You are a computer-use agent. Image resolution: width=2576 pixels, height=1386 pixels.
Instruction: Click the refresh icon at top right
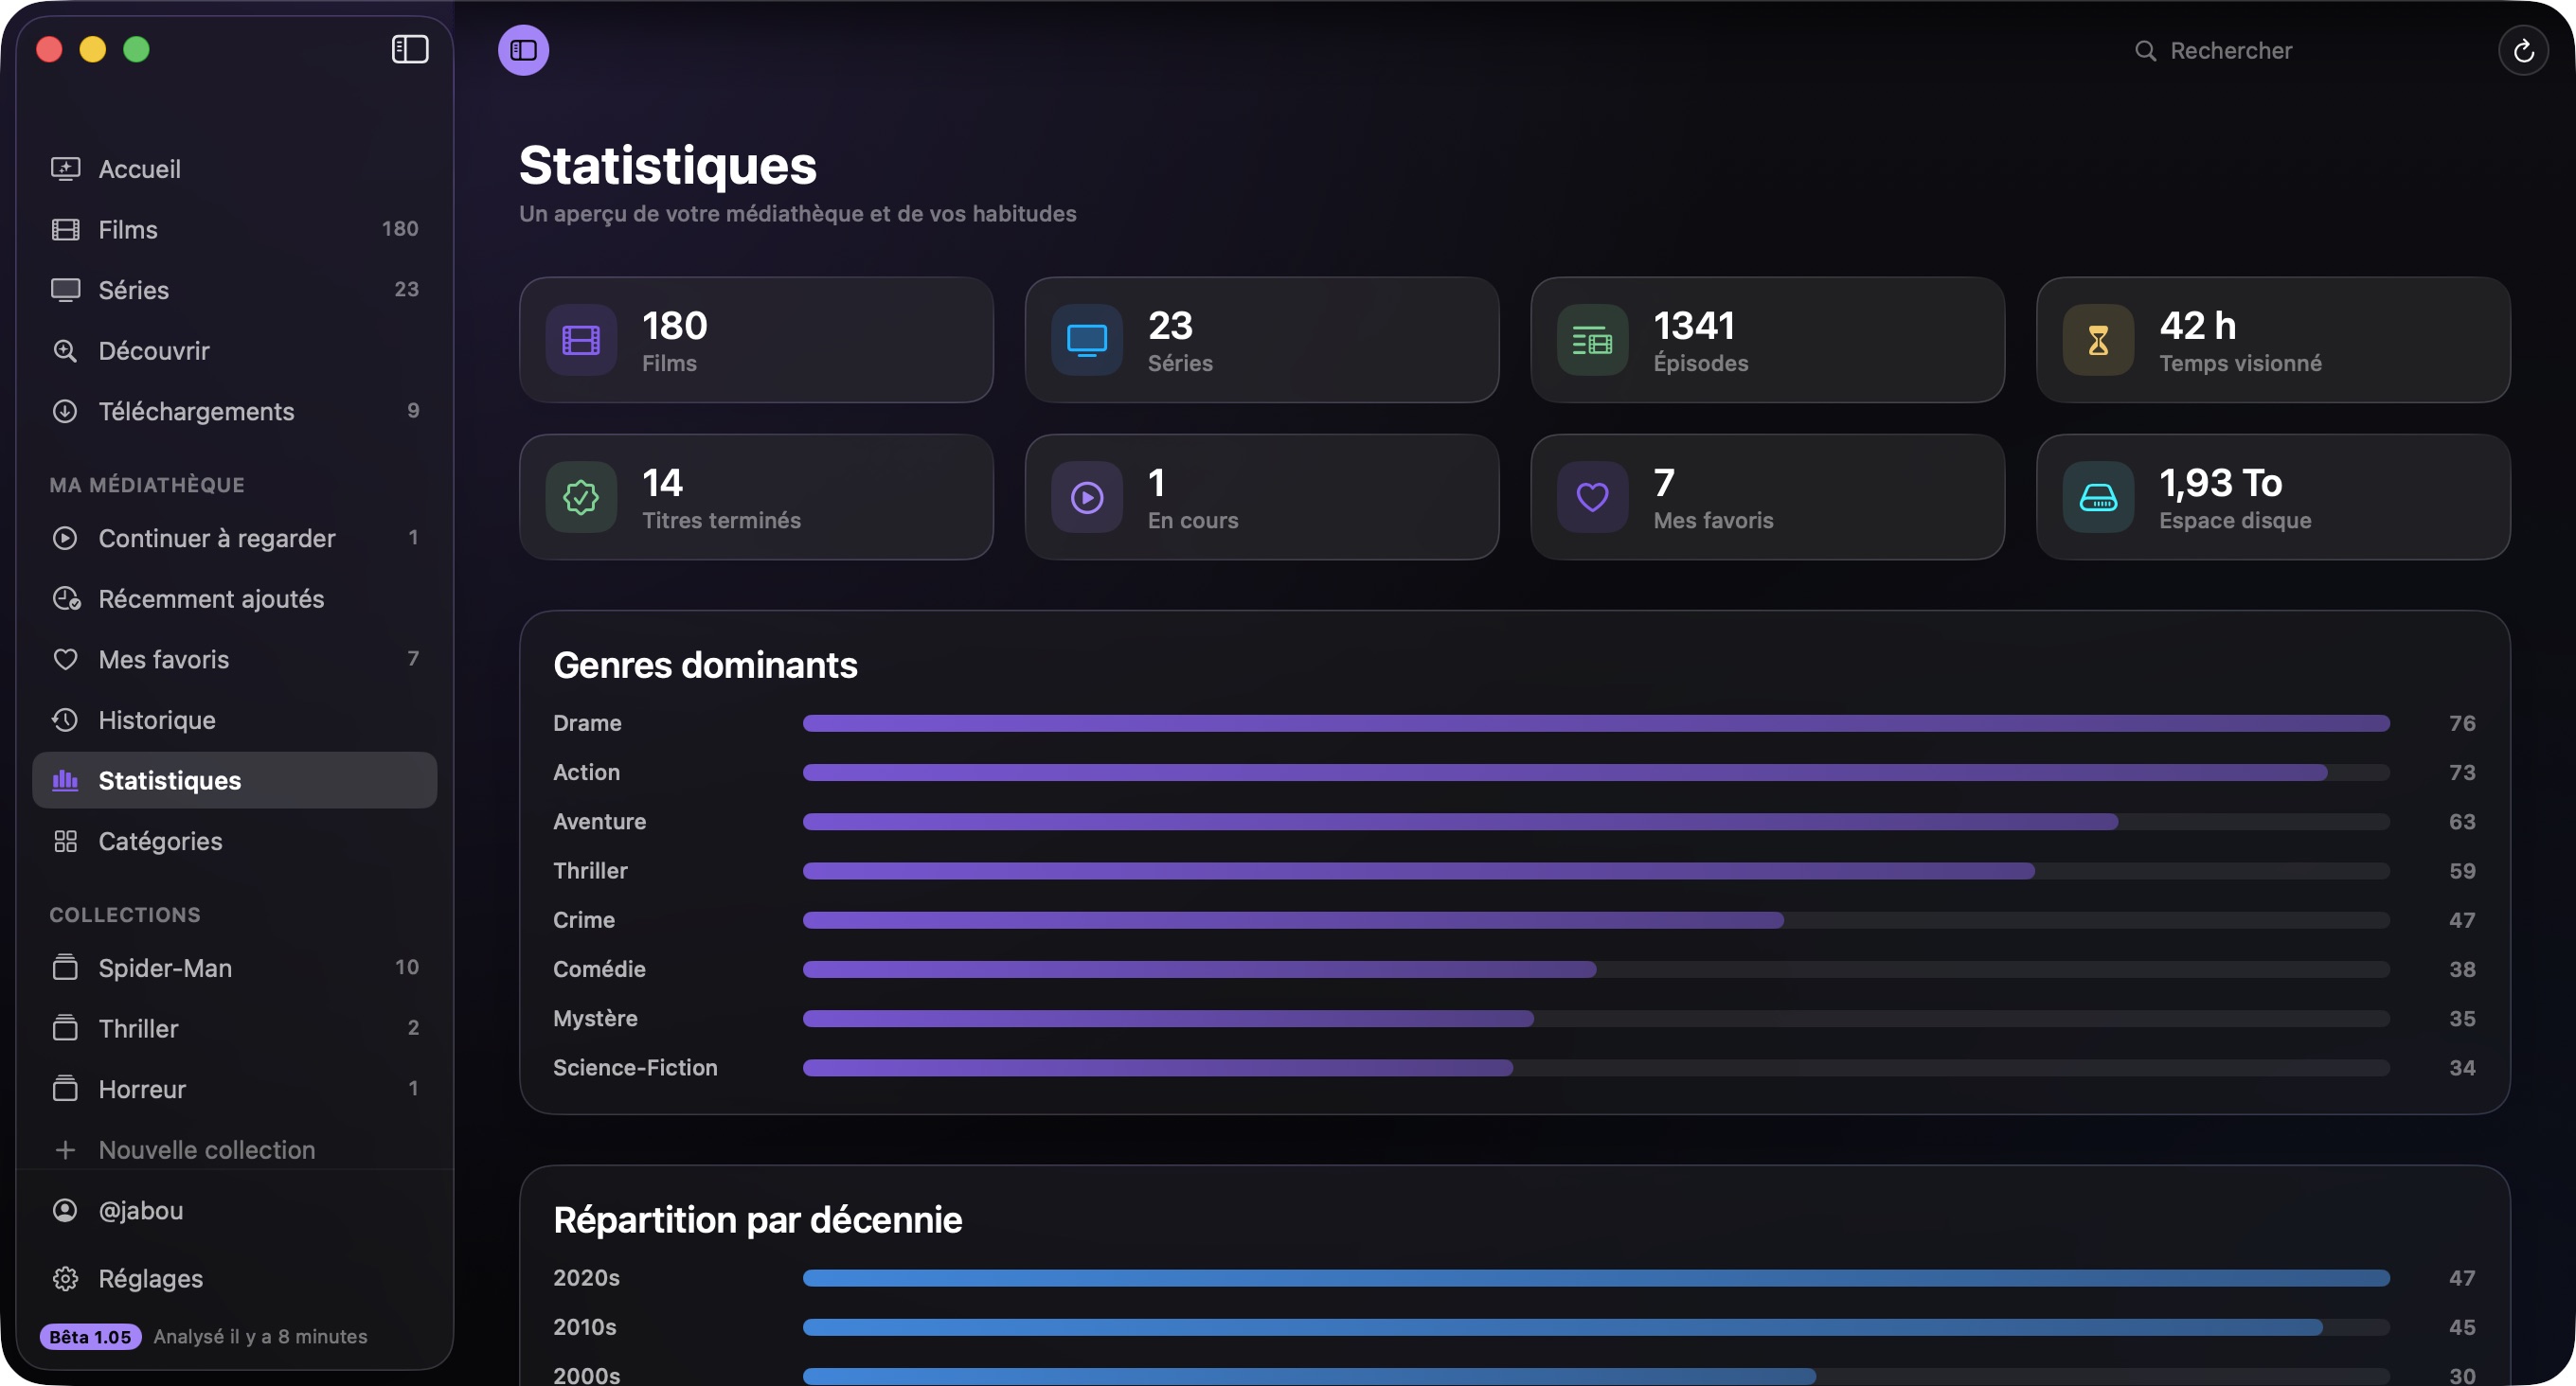tap(2523, 50)
